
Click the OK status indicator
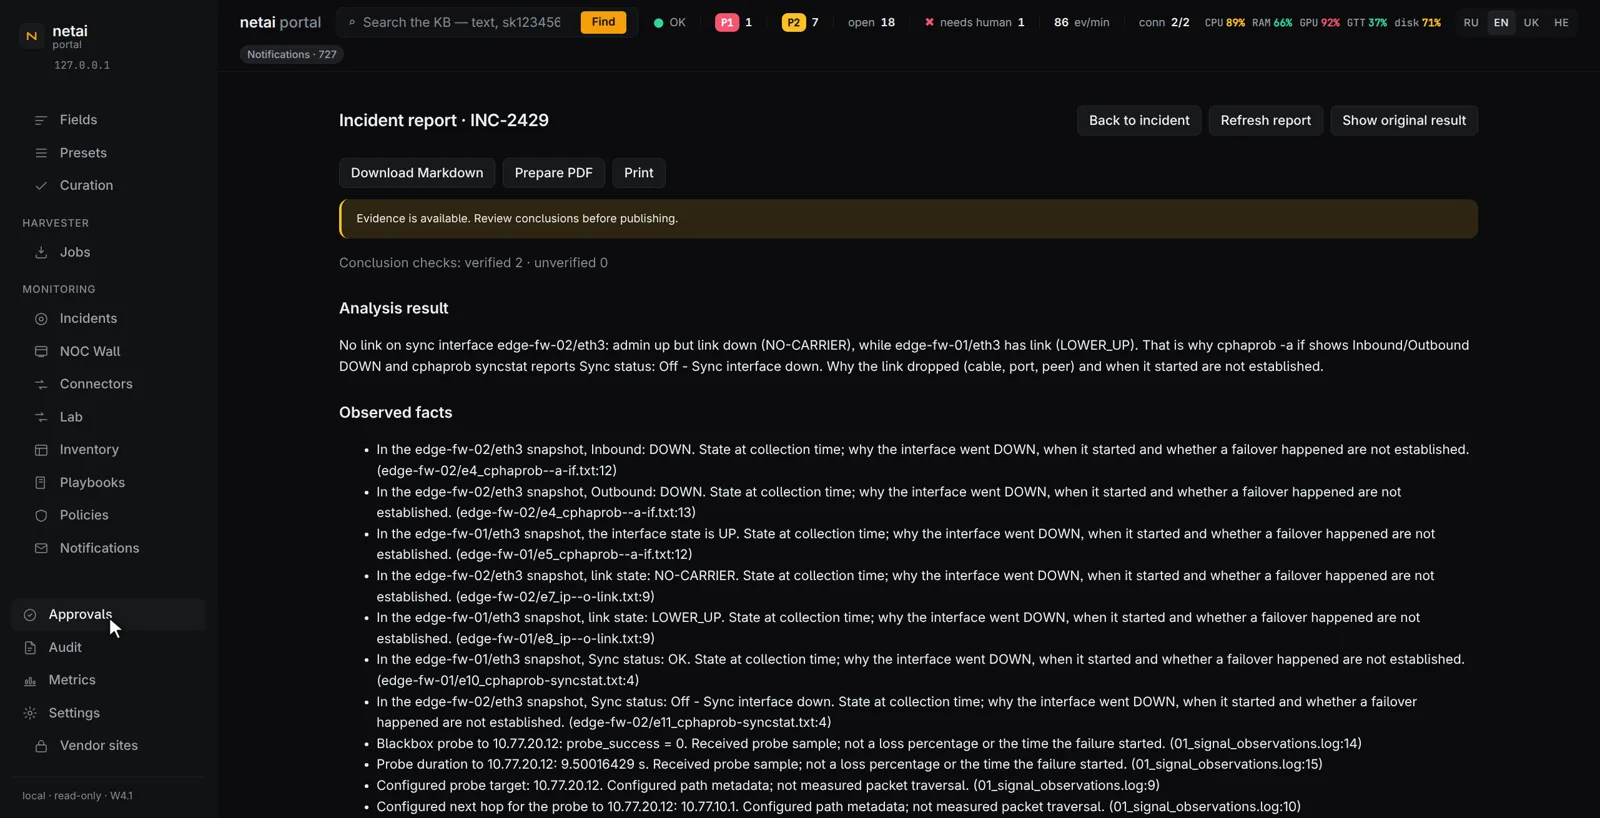(669, 22)
